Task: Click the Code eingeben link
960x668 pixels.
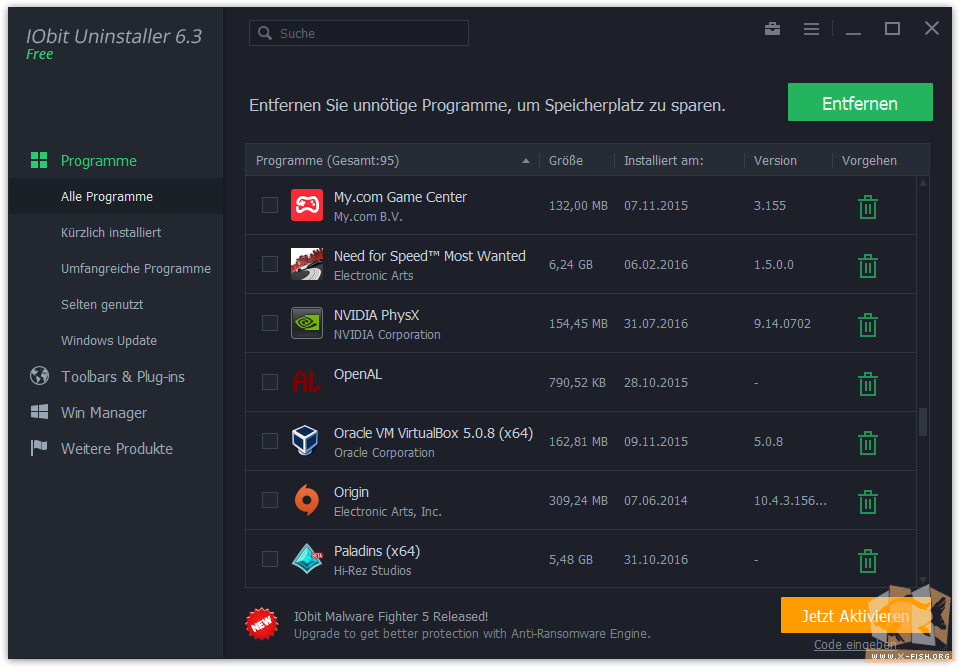Action: (x=855, y=644)
